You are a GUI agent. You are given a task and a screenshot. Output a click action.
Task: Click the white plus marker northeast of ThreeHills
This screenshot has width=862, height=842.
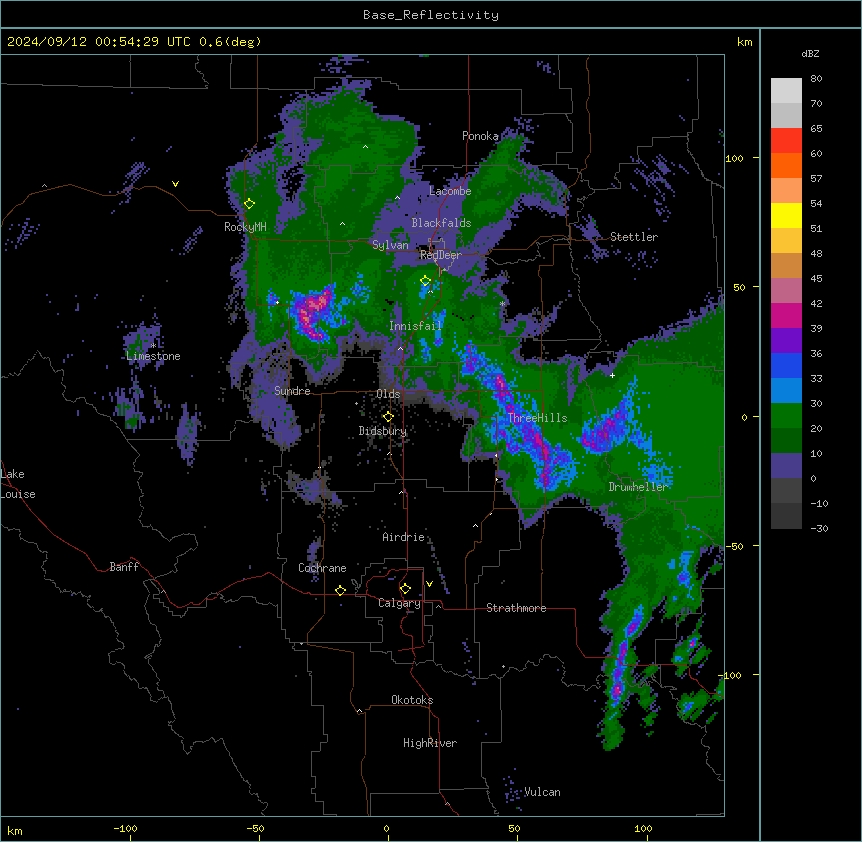612,375
